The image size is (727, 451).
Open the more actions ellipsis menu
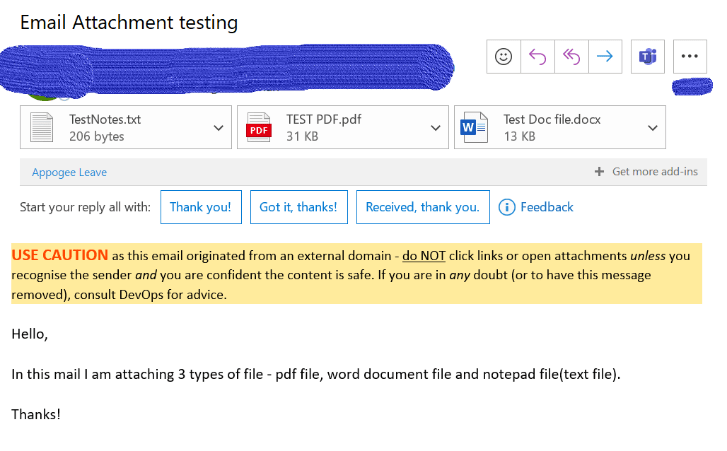click(x=689, y=57)
